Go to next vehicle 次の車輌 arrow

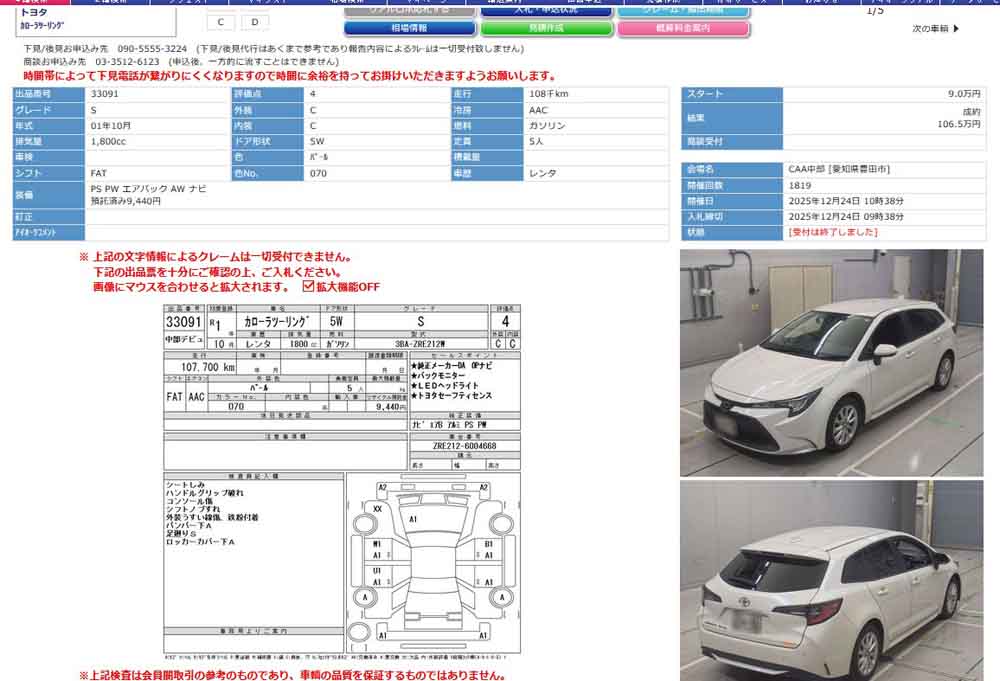[935, 29]
